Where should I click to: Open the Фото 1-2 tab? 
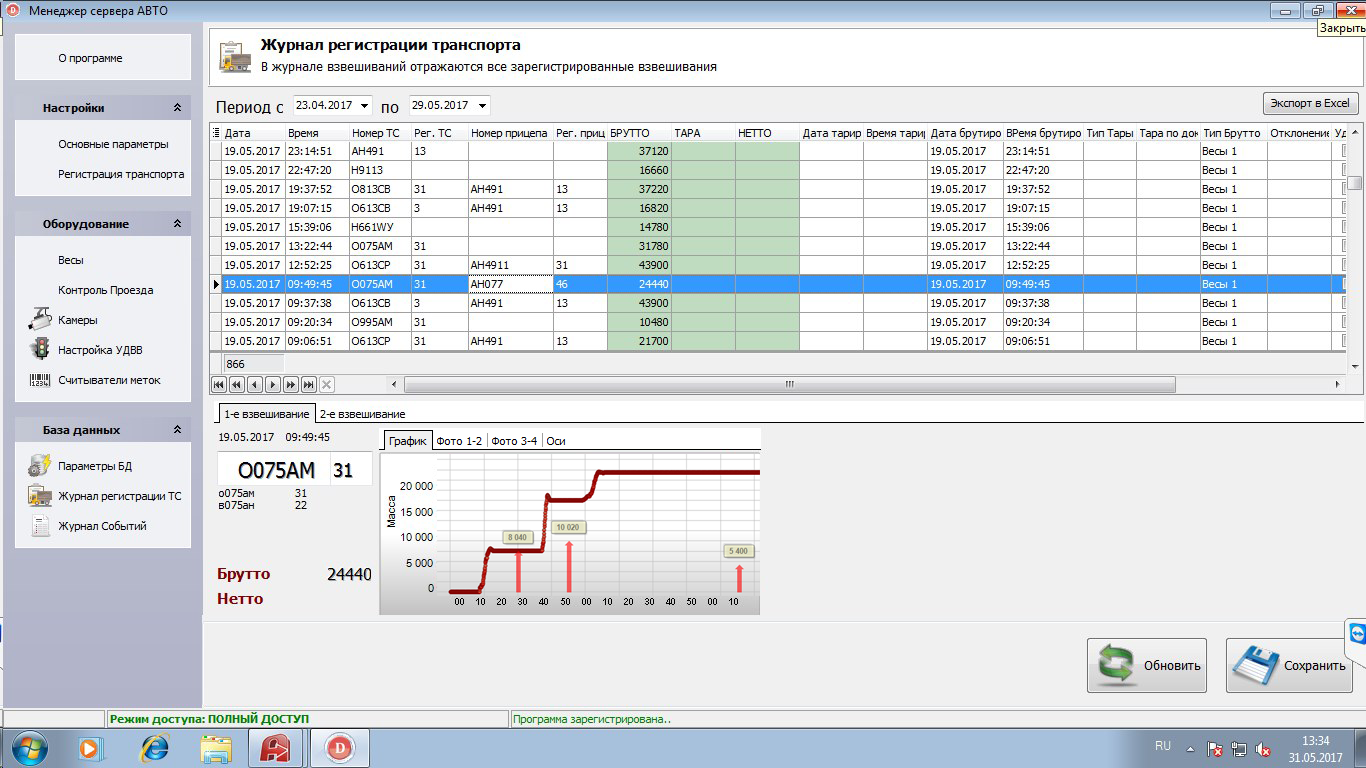pyautogui.click(x=459, y=441)
